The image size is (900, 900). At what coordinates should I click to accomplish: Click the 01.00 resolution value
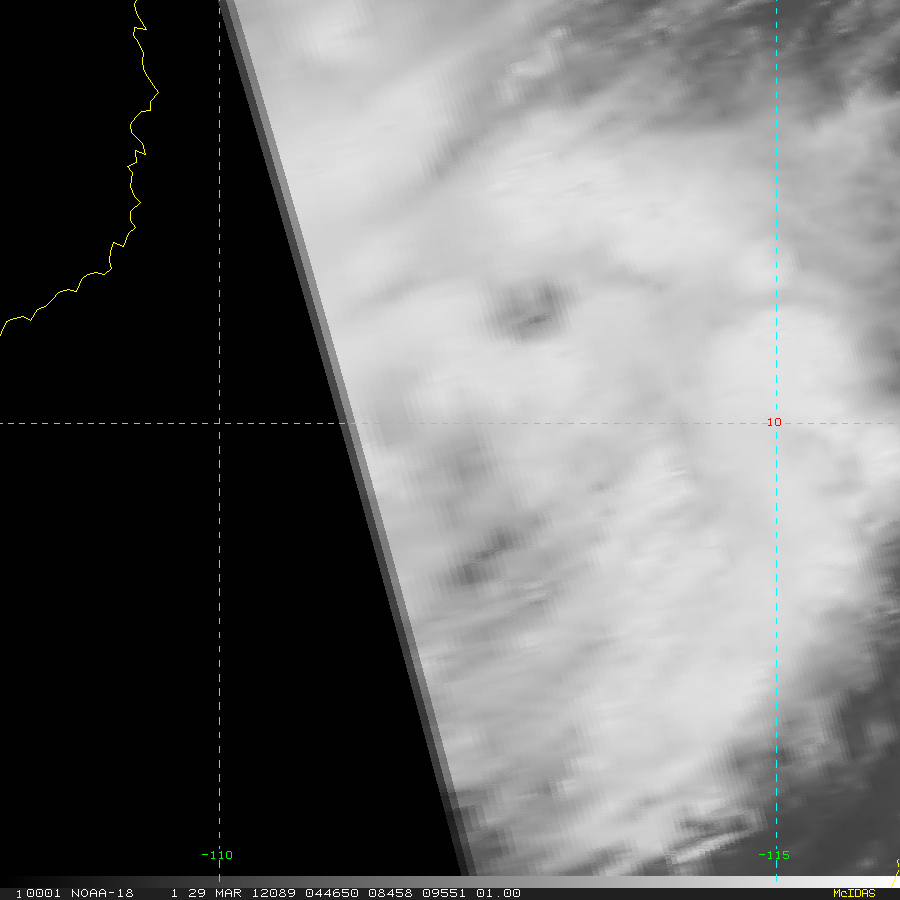(x=498, y=893)
